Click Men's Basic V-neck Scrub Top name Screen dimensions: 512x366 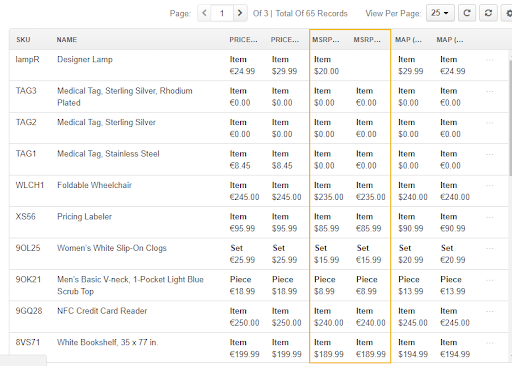130,285
